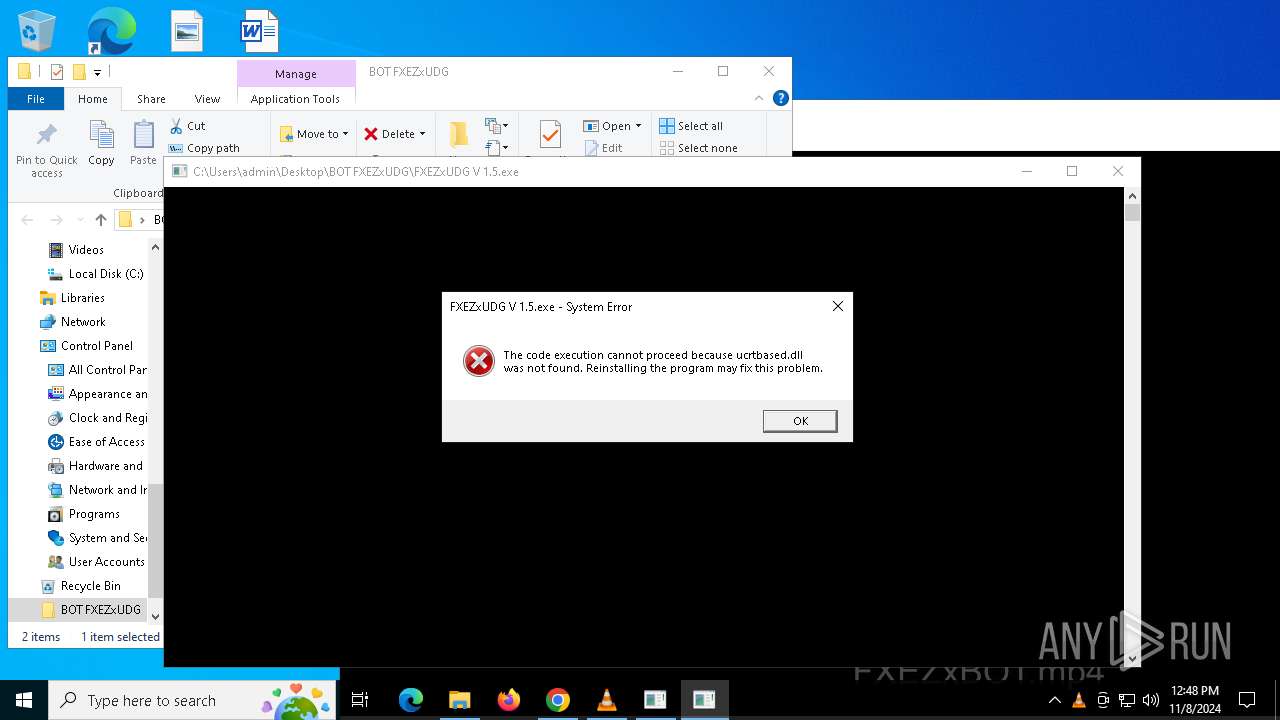
Task: Click the taskbar search box
Action: [193, 700]
